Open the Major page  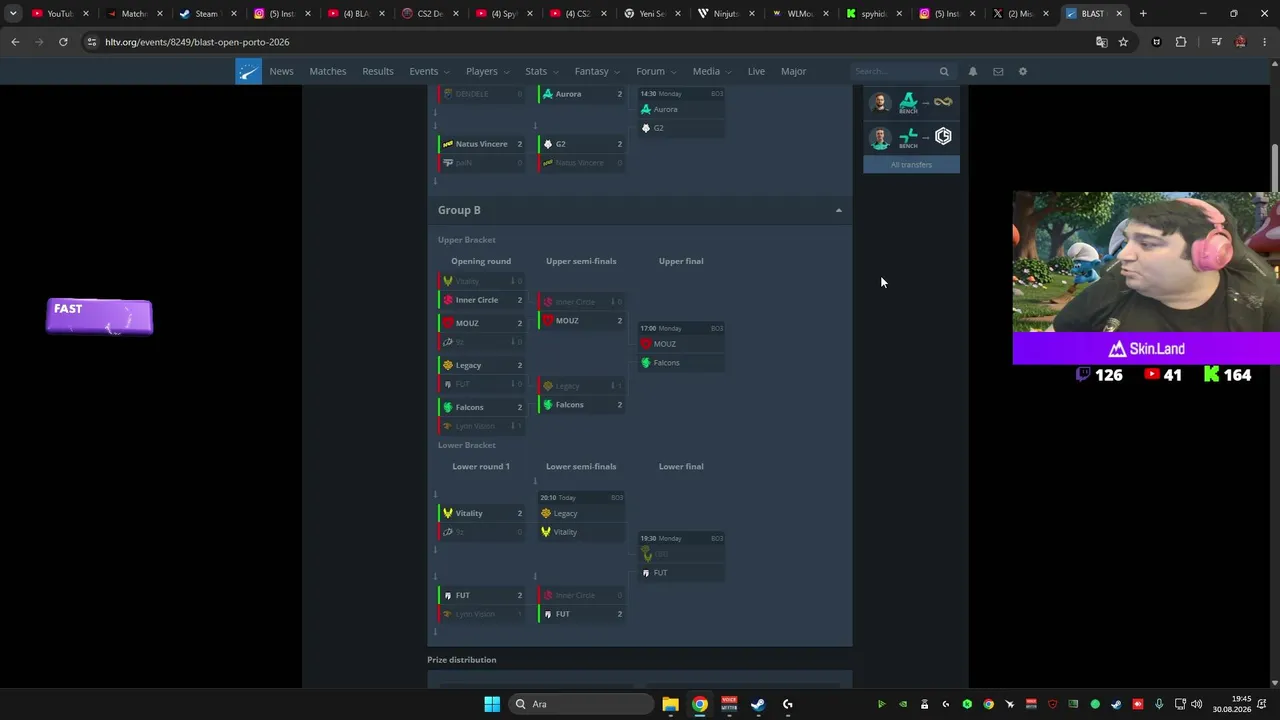793,71
